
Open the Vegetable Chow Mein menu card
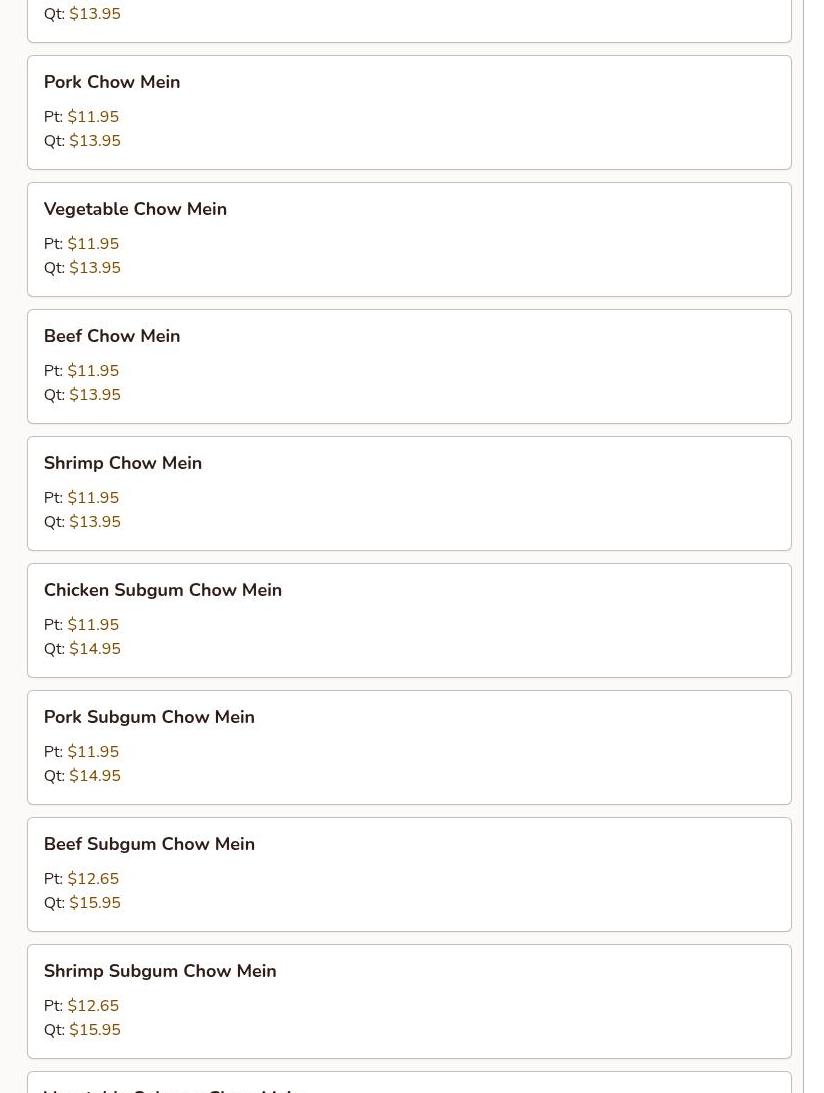(x=409, y=240)
